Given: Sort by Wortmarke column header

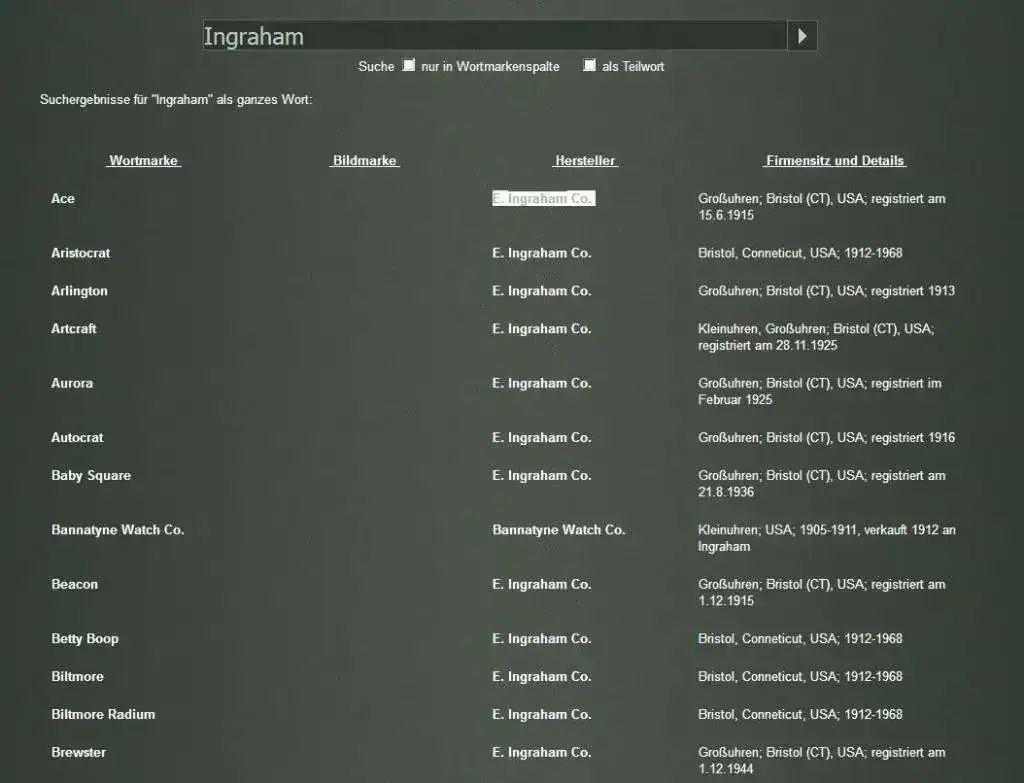Looking at the screenshot, I should coord(144,161).
